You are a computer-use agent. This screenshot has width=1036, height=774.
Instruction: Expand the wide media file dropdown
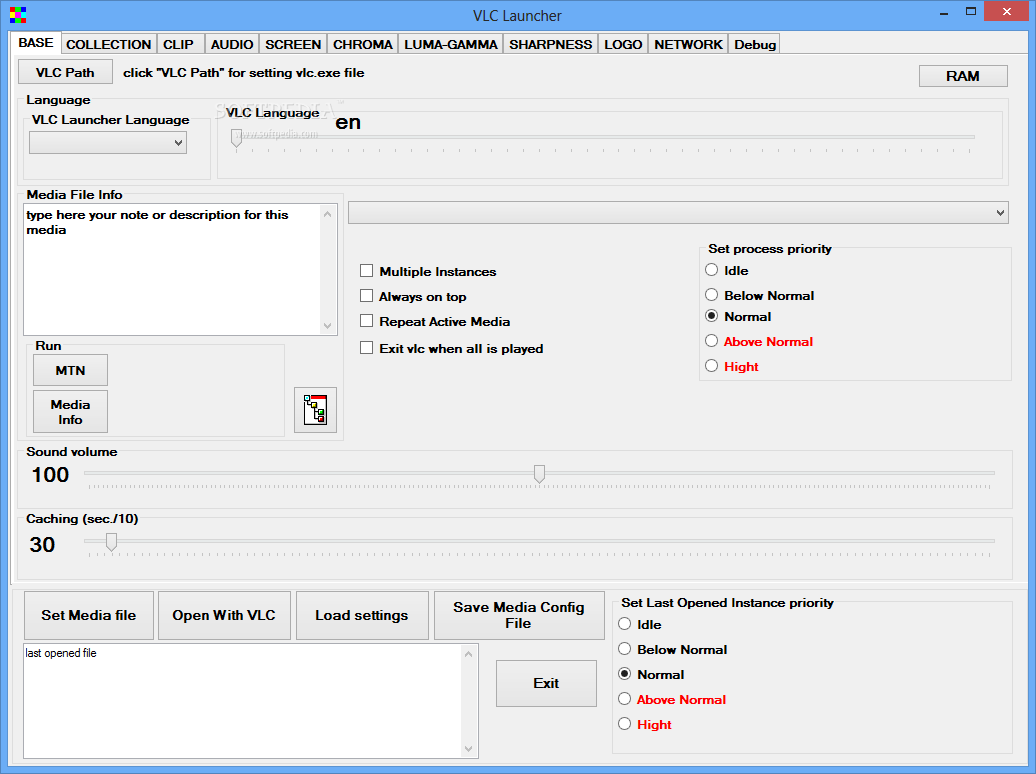point(678,213)
